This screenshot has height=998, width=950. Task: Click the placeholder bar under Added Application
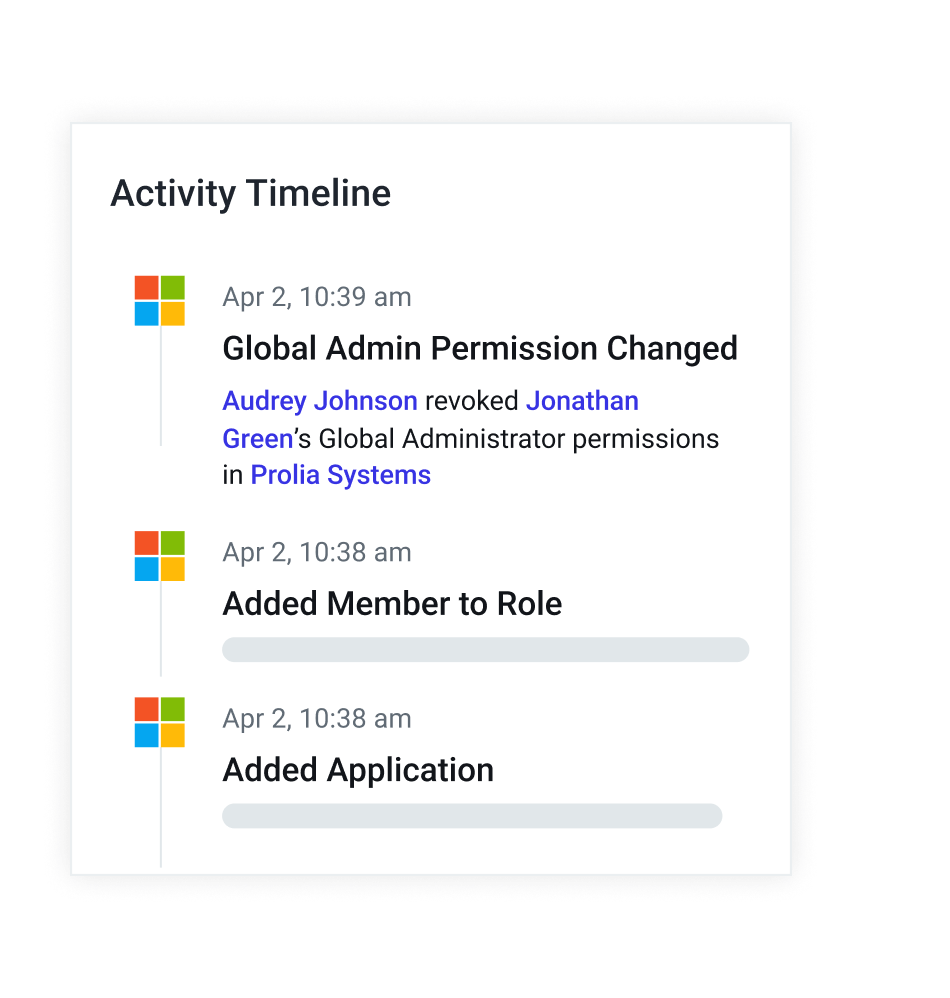(472, 815)
